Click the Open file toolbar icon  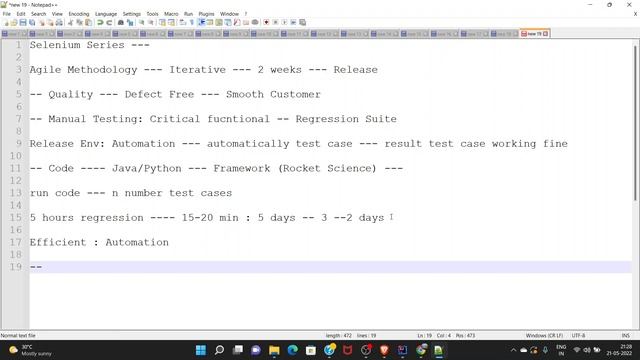tap(14, 22)
